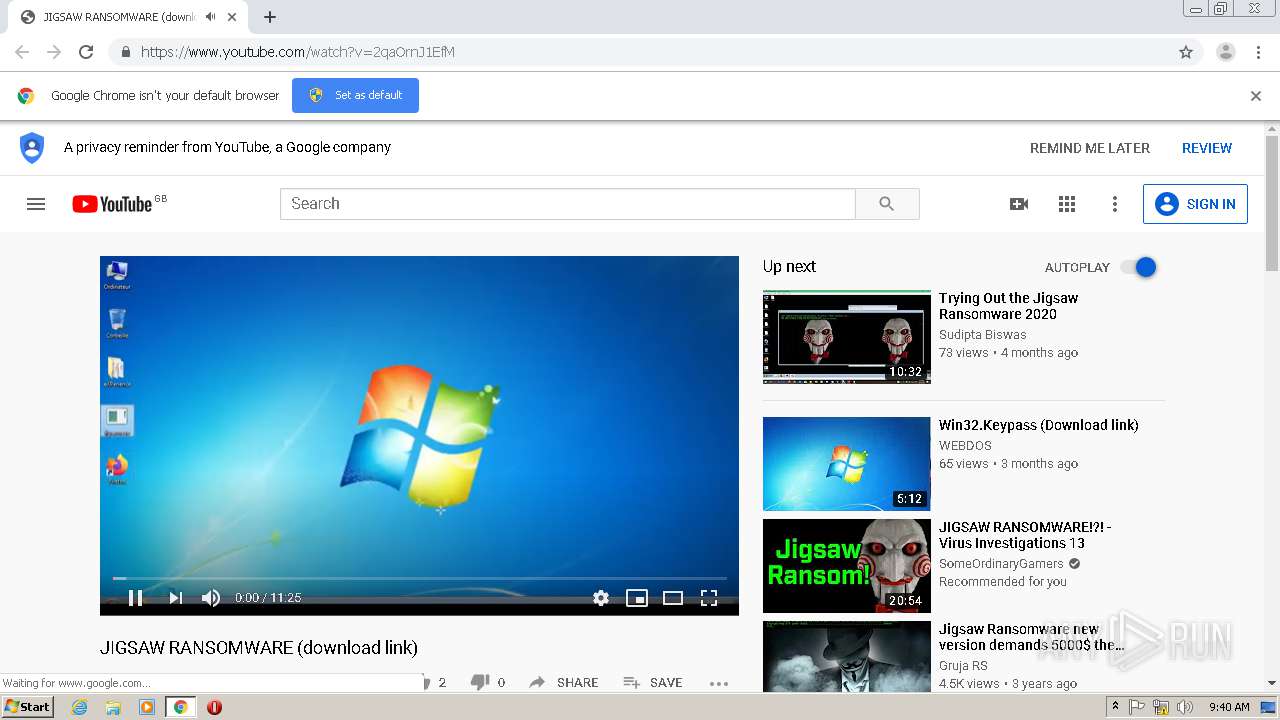Viewport: 1280px width, 720px height.
Task: Focus the YouTube Search field
Action: tap(567, 204)
